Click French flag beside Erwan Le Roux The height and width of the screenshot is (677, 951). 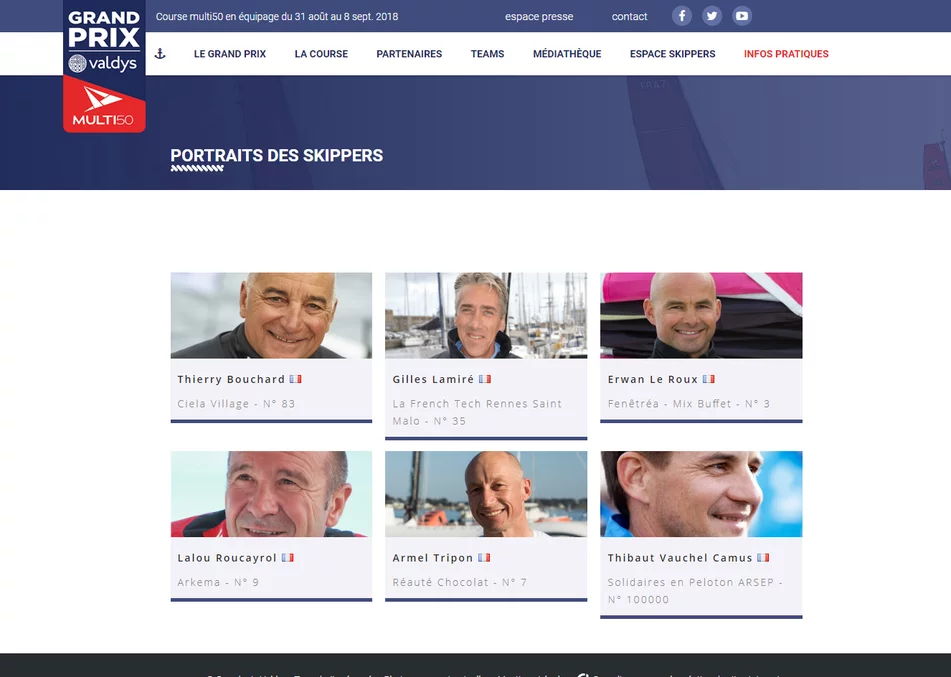(708, 379)
